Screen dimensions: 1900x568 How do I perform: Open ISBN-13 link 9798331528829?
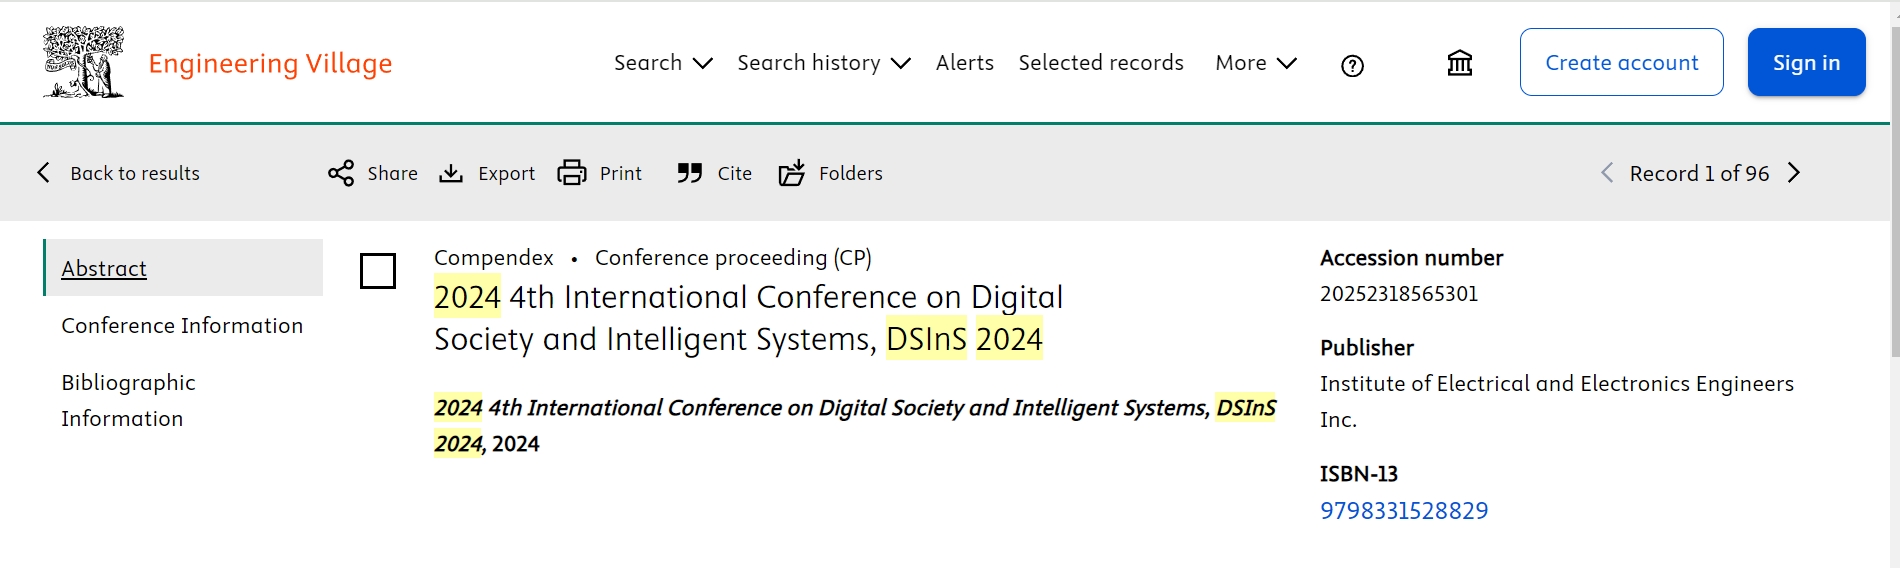point(1404,511)
